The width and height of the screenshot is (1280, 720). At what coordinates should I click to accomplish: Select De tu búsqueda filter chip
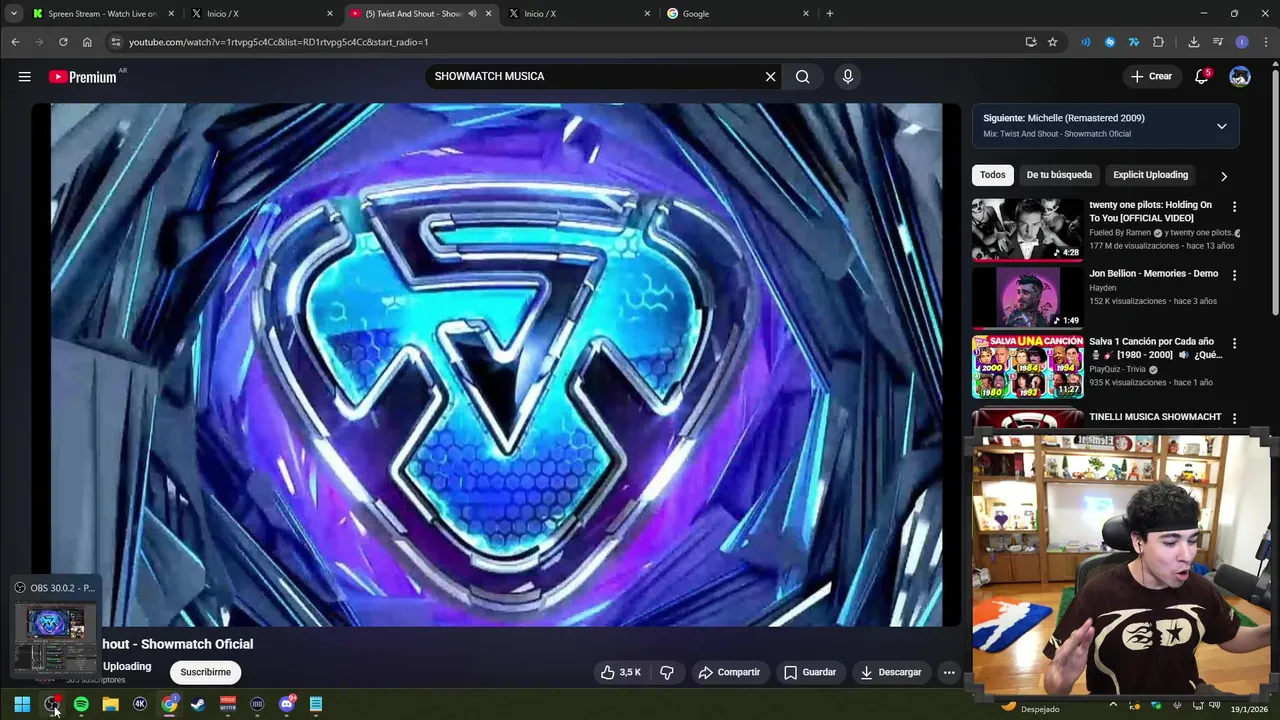(1059, 175)
